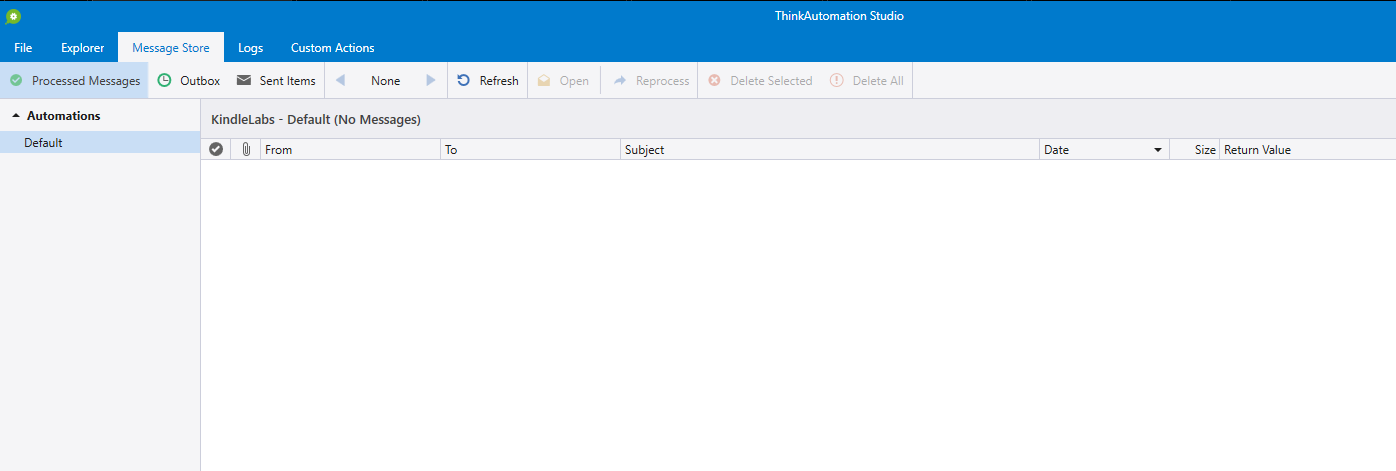The height and width of the screenshot is (471, 1396).
Task: Open the Outbox clock icon view
Action: [188, 81]
